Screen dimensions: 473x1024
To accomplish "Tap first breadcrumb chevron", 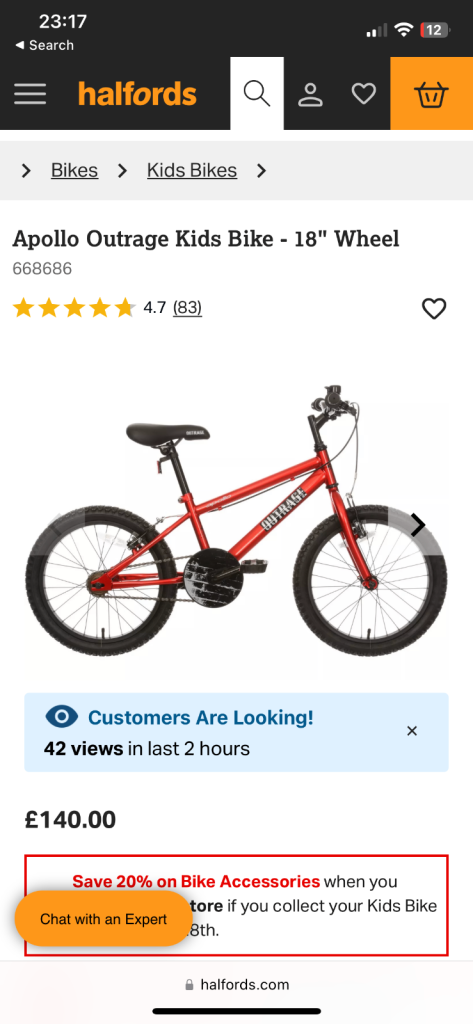I will 26,171.
